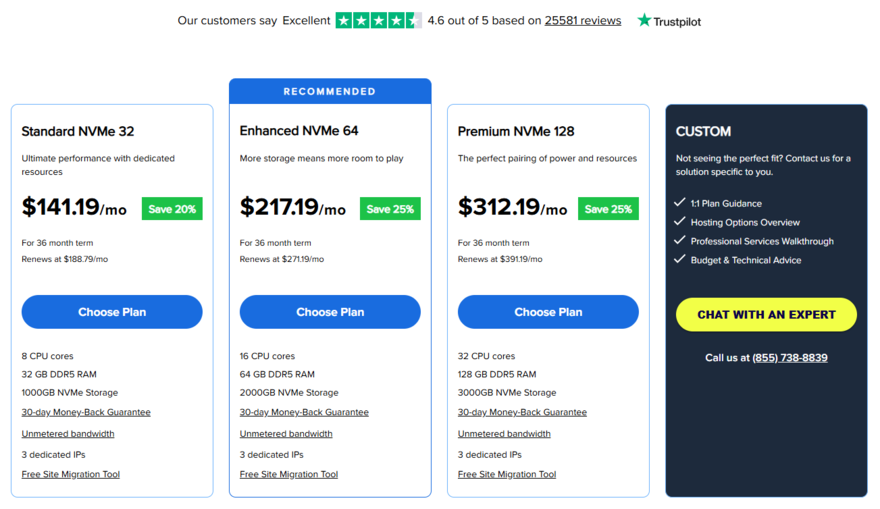Click the Trustpilot star logo

coord(645,20)
